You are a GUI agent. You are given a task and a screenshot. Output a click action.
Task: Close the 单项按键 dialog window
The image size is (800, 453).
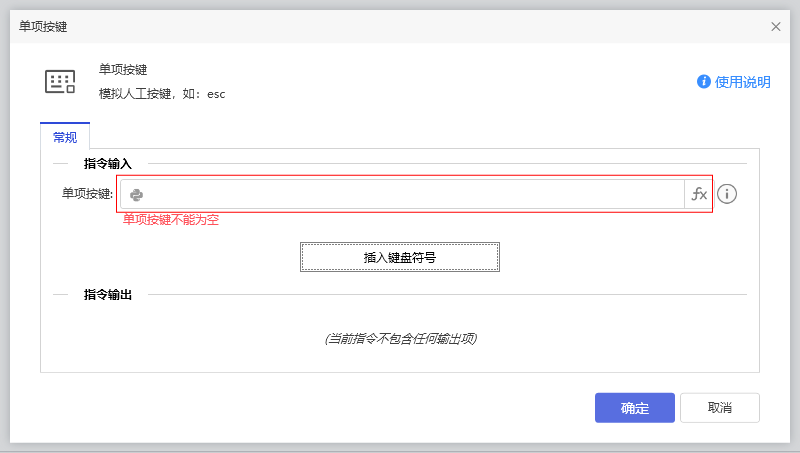776,27
